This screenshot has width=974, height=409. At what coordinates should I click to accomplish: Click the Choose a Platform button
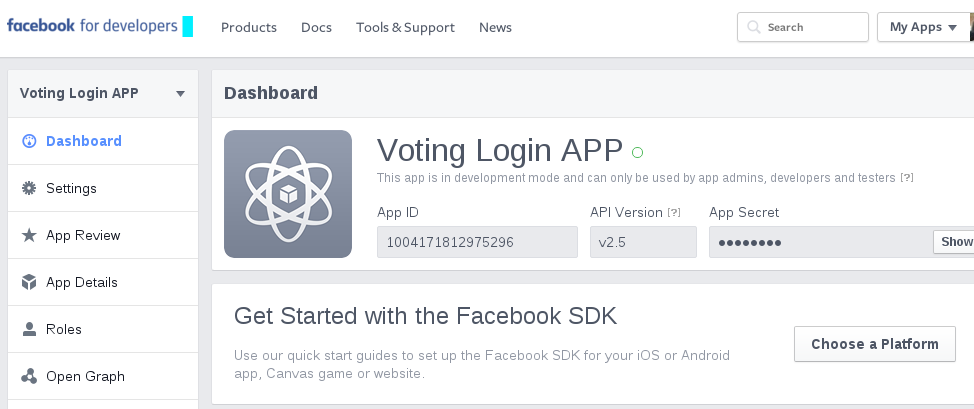click(875, 344)
